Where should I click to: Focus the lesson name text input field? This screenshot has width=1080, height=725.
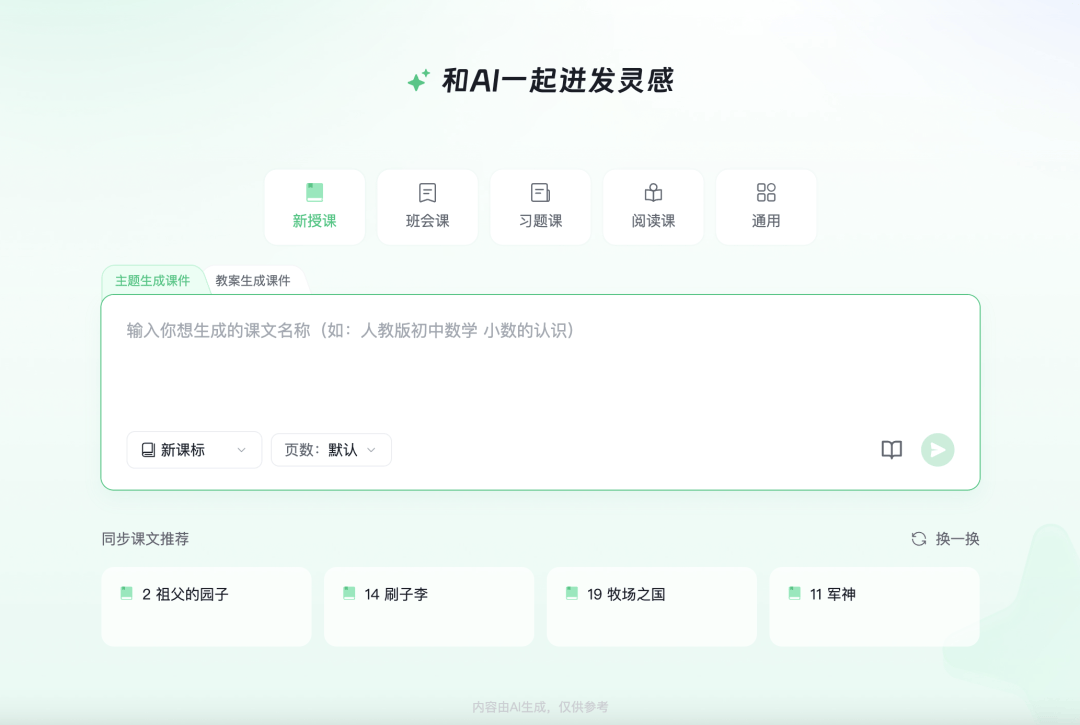click(540, 365)
